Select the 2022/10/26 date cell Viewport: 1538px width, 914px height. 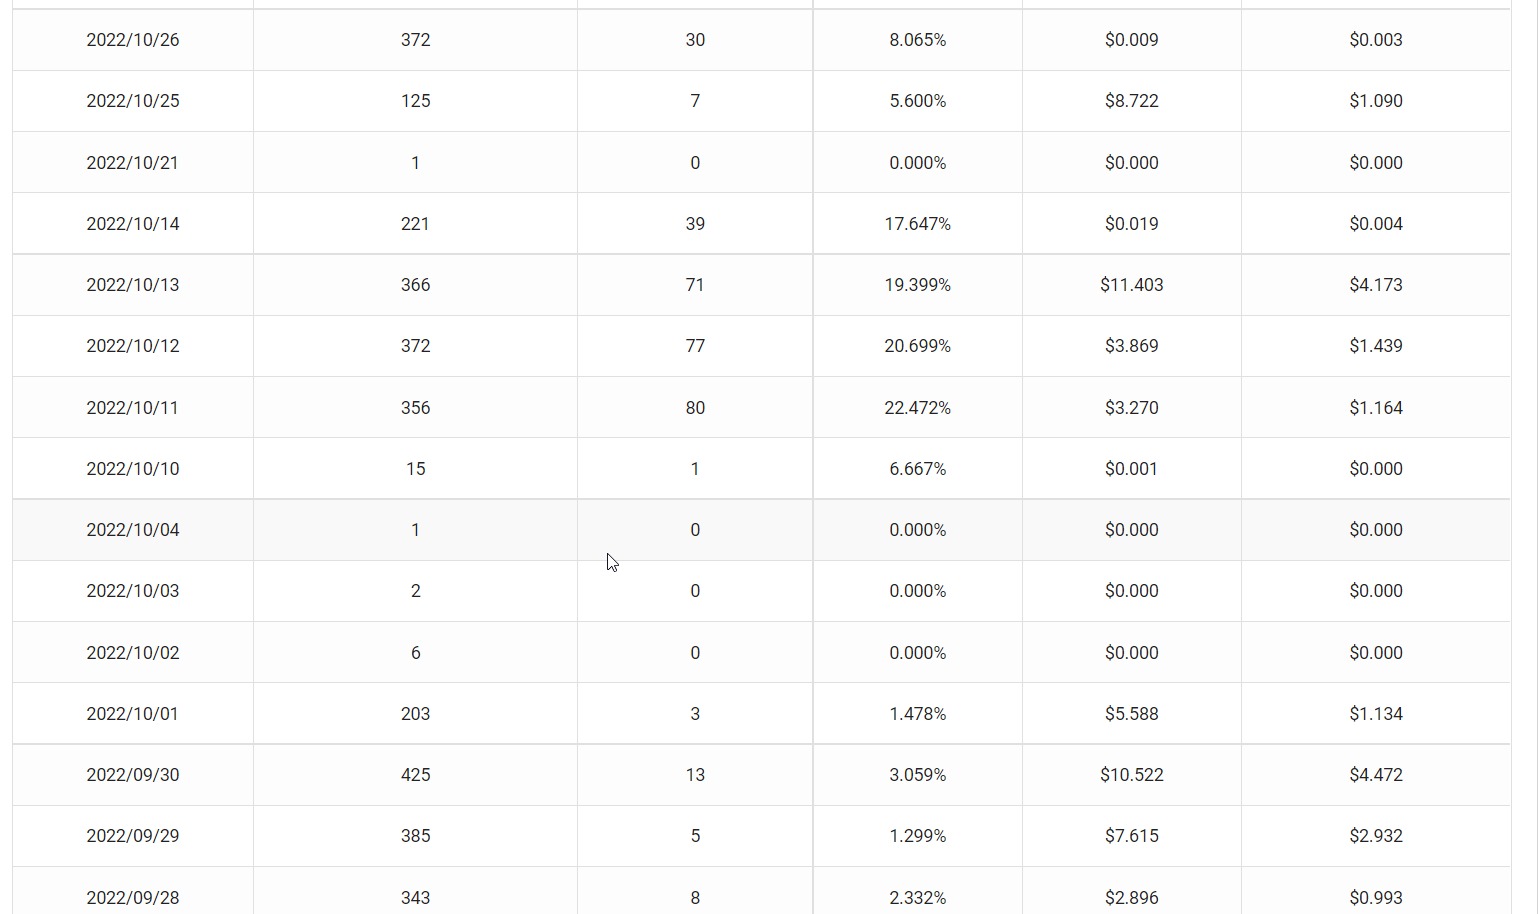click(133, 40)
